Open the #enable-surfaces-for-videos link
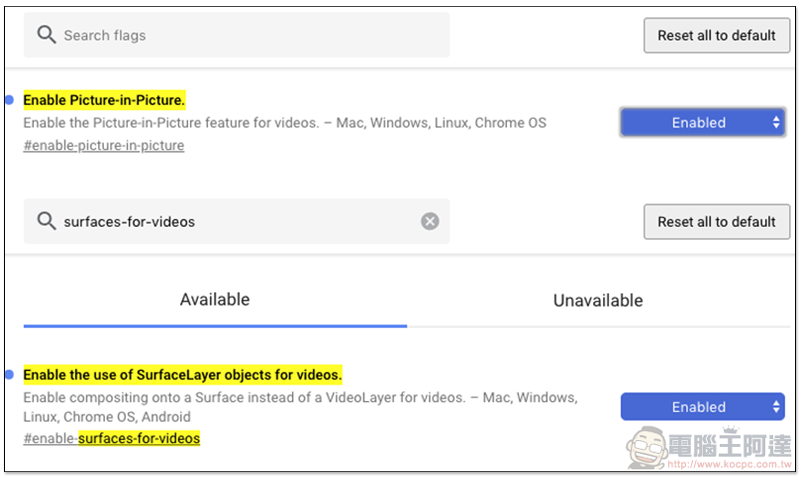Image resolution: width=800 pixels, height=479 pixels. [112, 438]
